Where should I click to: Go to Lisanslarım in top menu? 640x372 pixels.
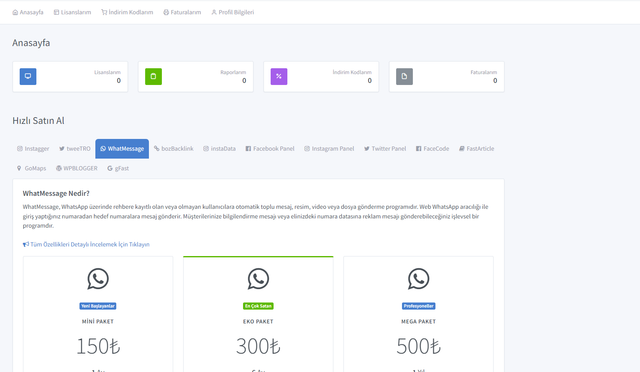tap(72, 12)
